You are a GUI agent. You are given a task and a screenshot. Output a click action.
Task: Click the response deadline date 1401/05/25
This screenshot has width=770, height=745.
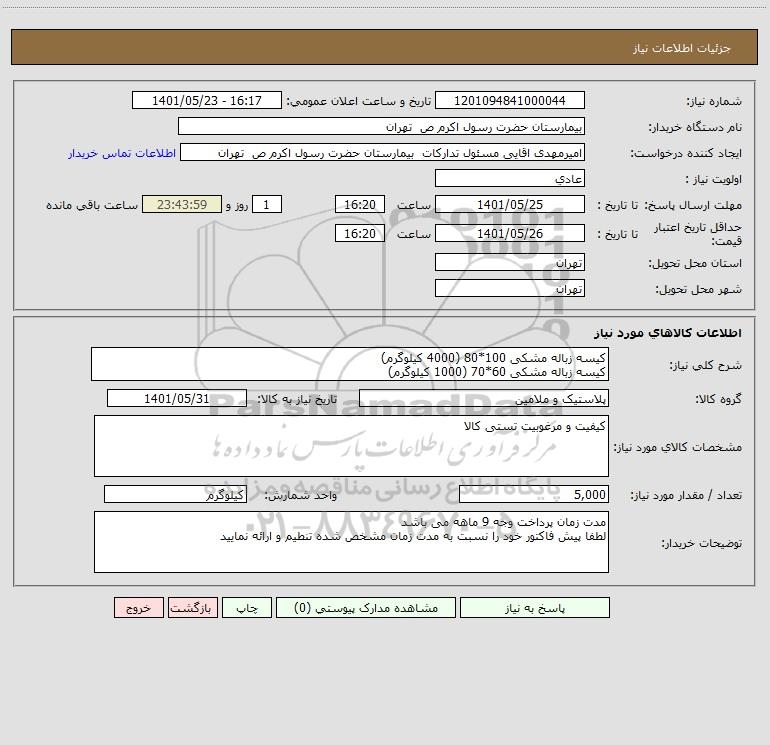coord(510,204)
